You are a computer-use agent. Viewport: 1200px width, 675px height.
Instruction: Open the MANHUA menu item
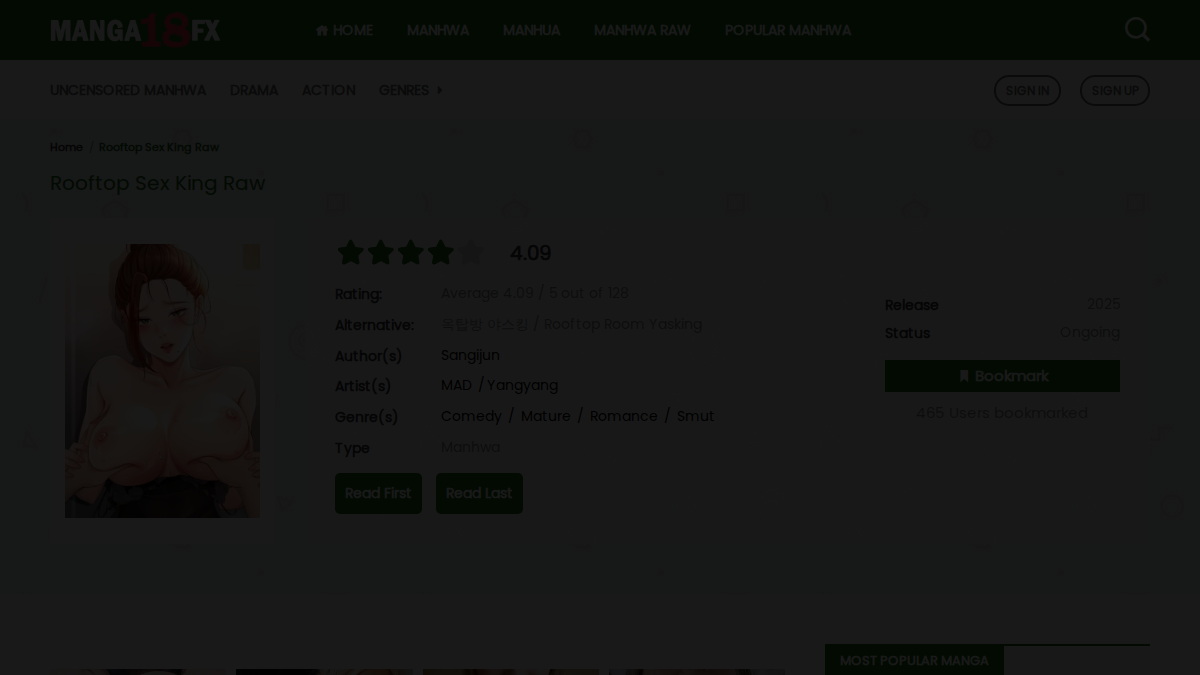[531, 30]
